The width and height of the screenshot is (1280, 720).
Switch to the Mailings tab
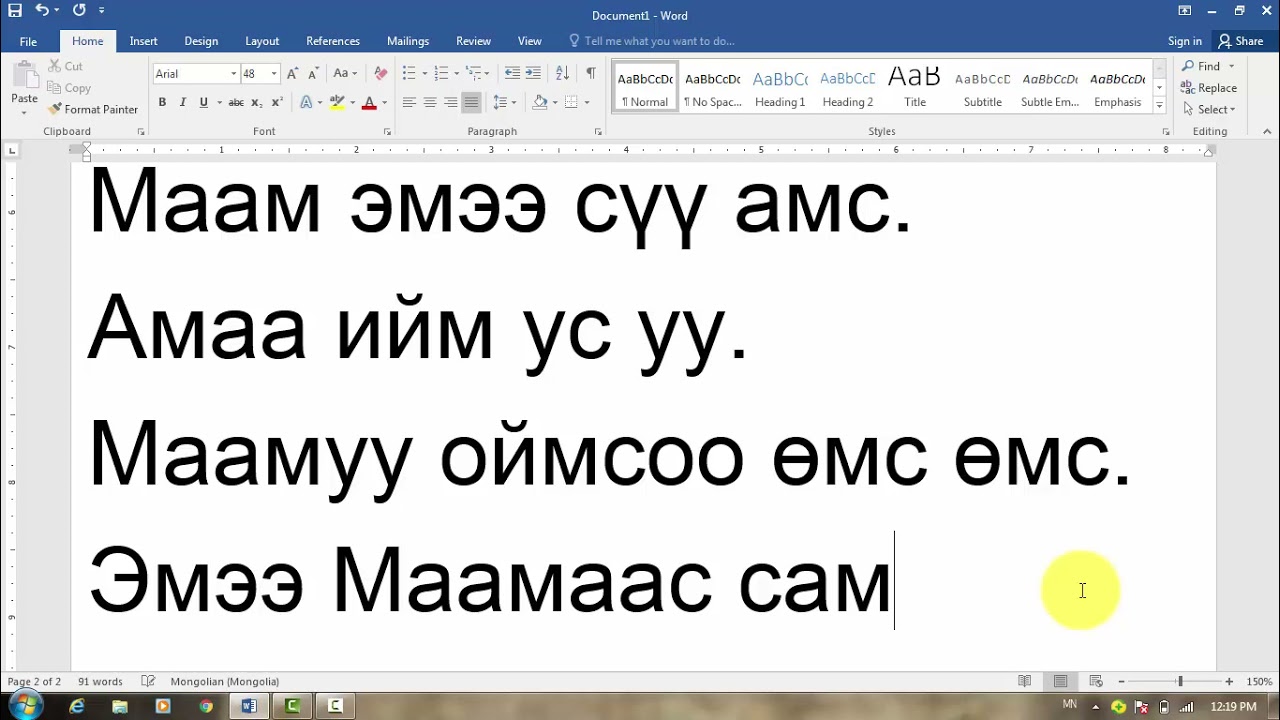point(408,41)
